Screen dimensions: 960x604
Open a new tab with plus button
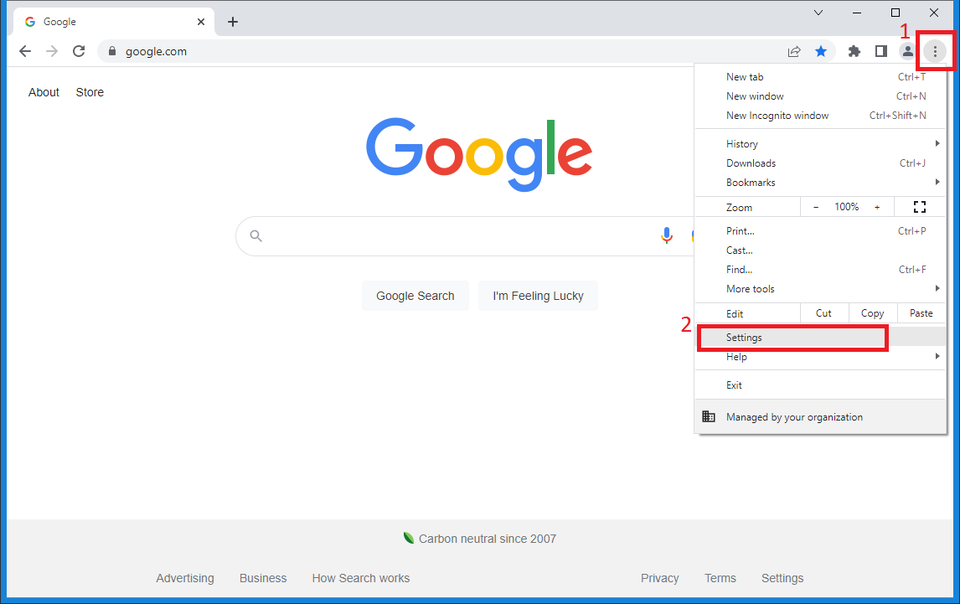click(x=233, y=22)
